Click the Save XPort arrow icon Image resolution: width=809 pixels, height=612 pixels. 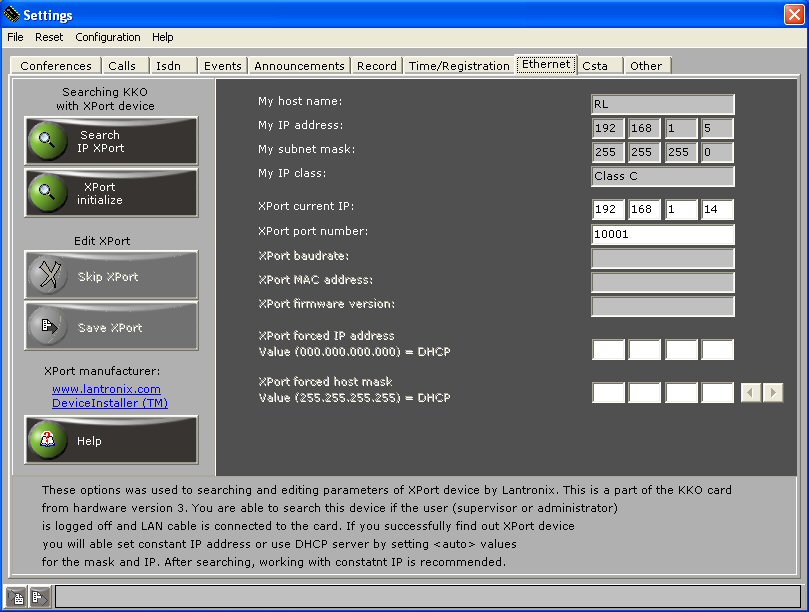click(x=47, y=326)
